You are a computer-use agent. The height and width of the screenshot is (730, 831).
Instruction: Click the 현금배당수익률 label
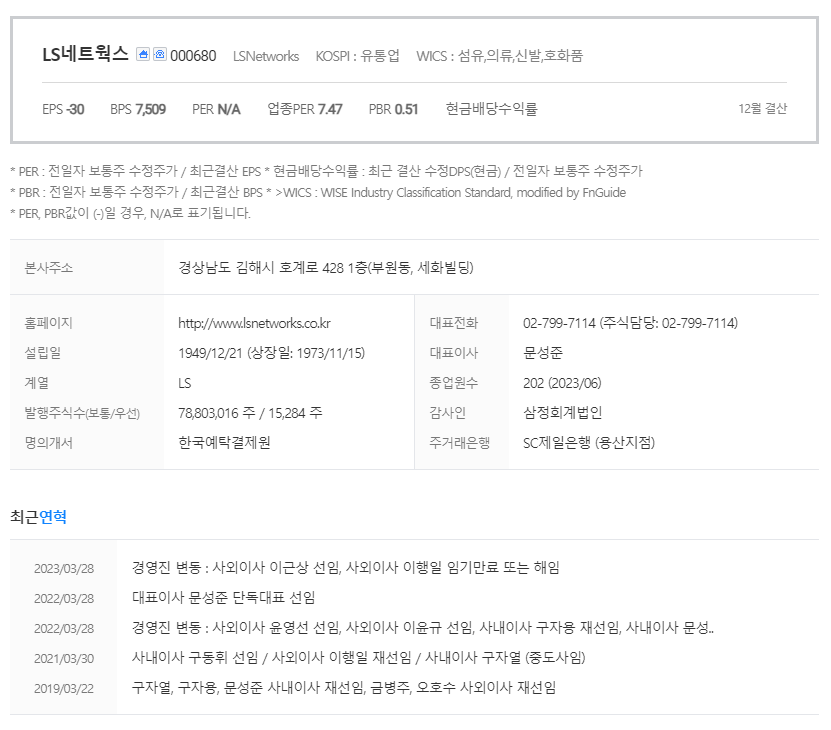(x=491, y=109)
